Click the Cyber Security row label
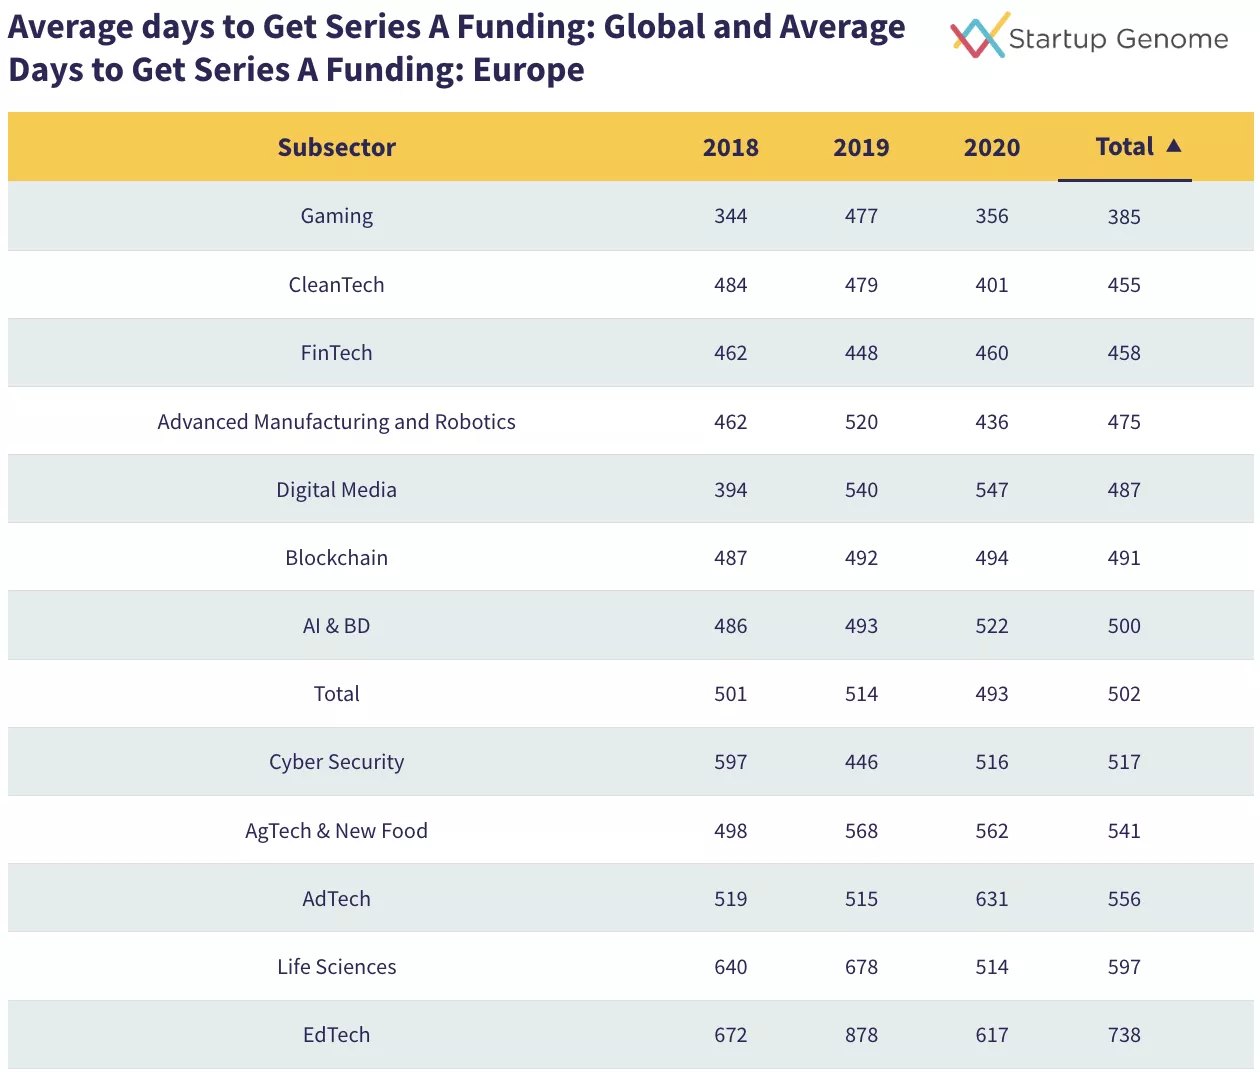The width and height of the screenshot is (1260, 1080). (x=336, y=762)
